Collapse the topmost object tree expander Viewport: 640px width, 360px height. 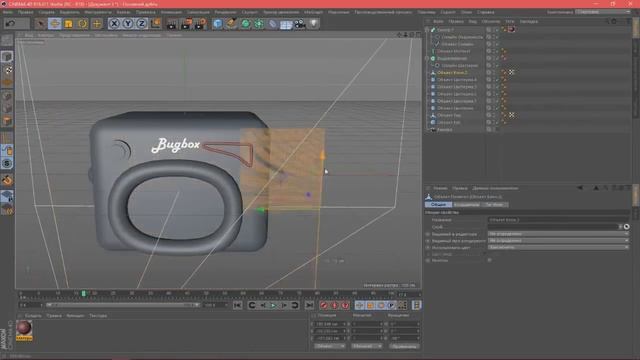(x=427, y=30)
